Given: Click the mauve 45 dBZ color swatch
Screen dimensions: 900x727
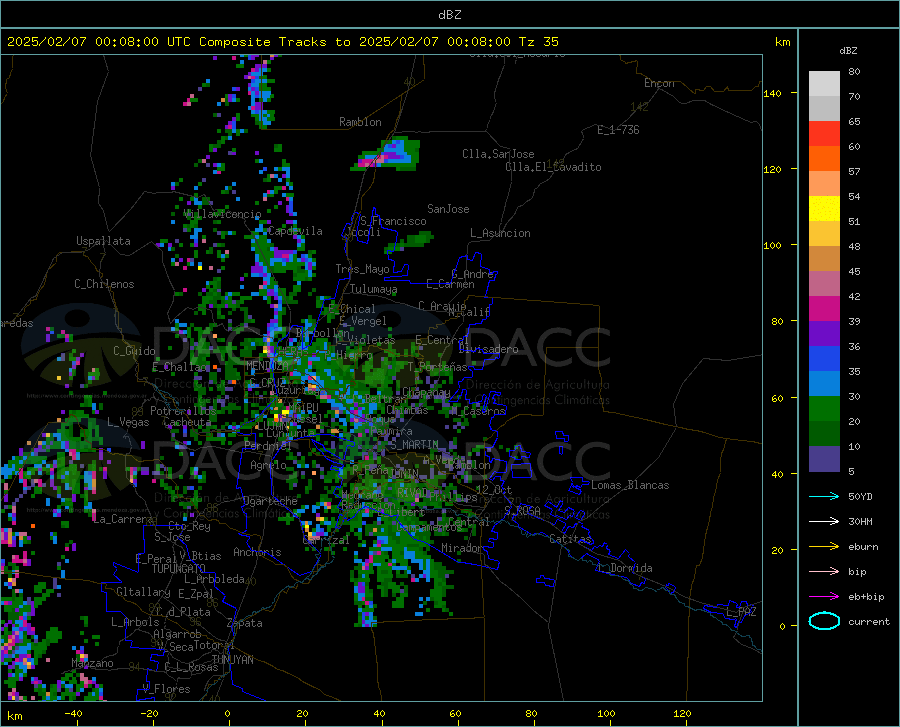Looking at the screenshot, I should pyautogui.click(x=824, y=283).
